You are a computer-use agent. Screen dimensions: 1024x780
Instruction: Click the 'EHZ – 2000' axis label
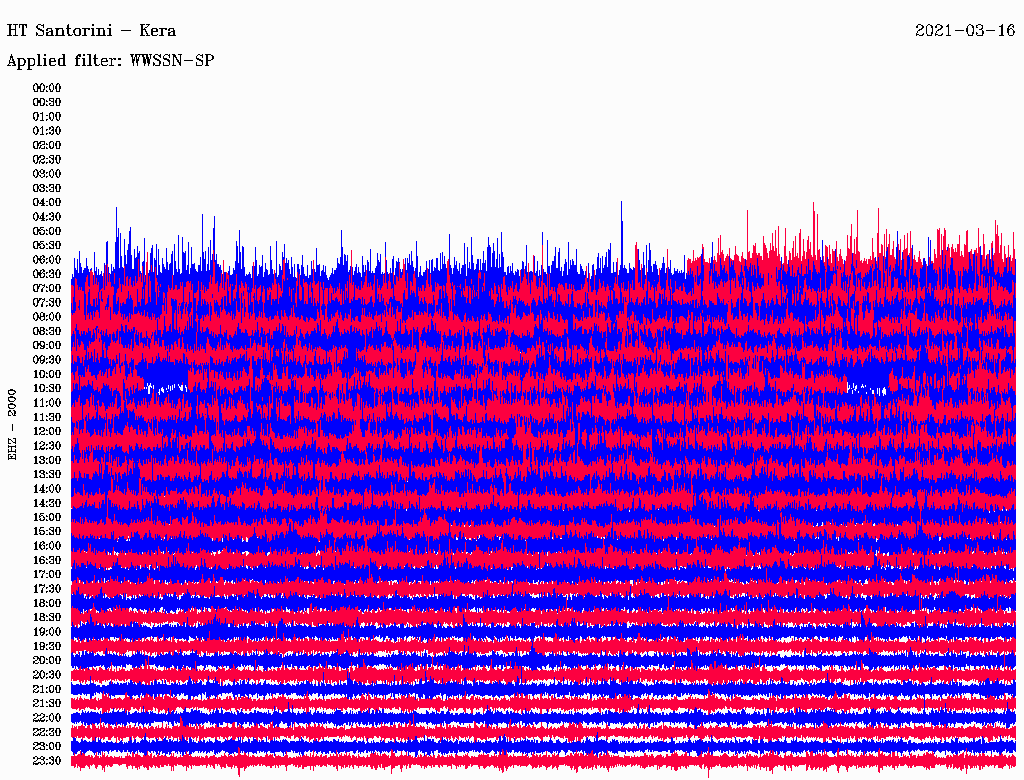tap(12, 425)
